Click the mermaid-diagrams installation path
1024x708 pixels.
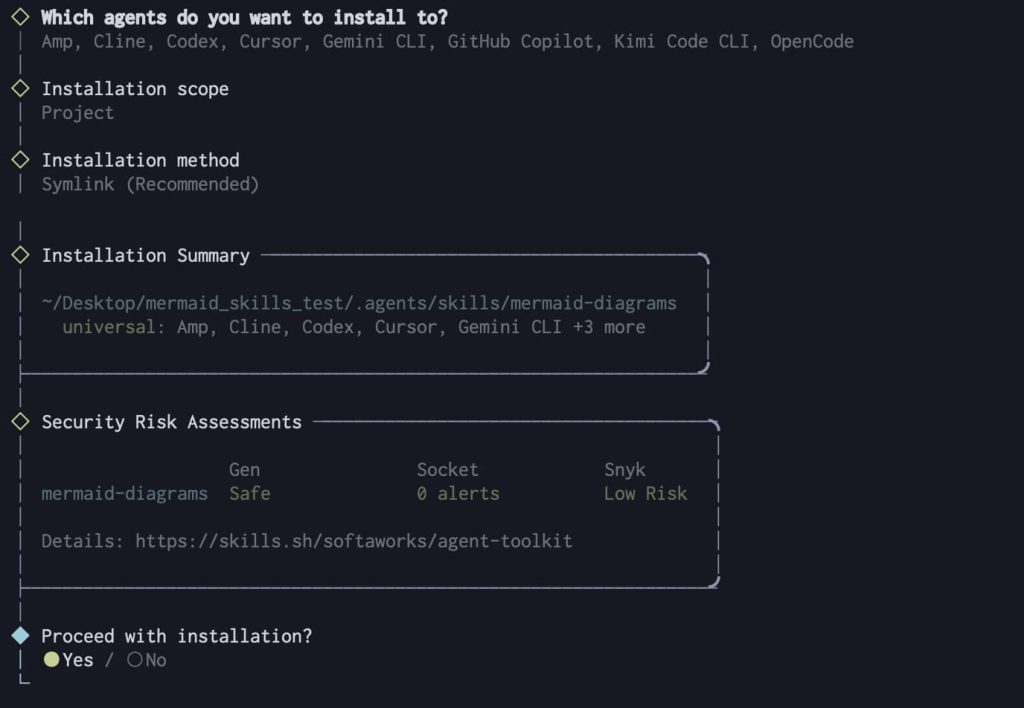tap(359, 303)
